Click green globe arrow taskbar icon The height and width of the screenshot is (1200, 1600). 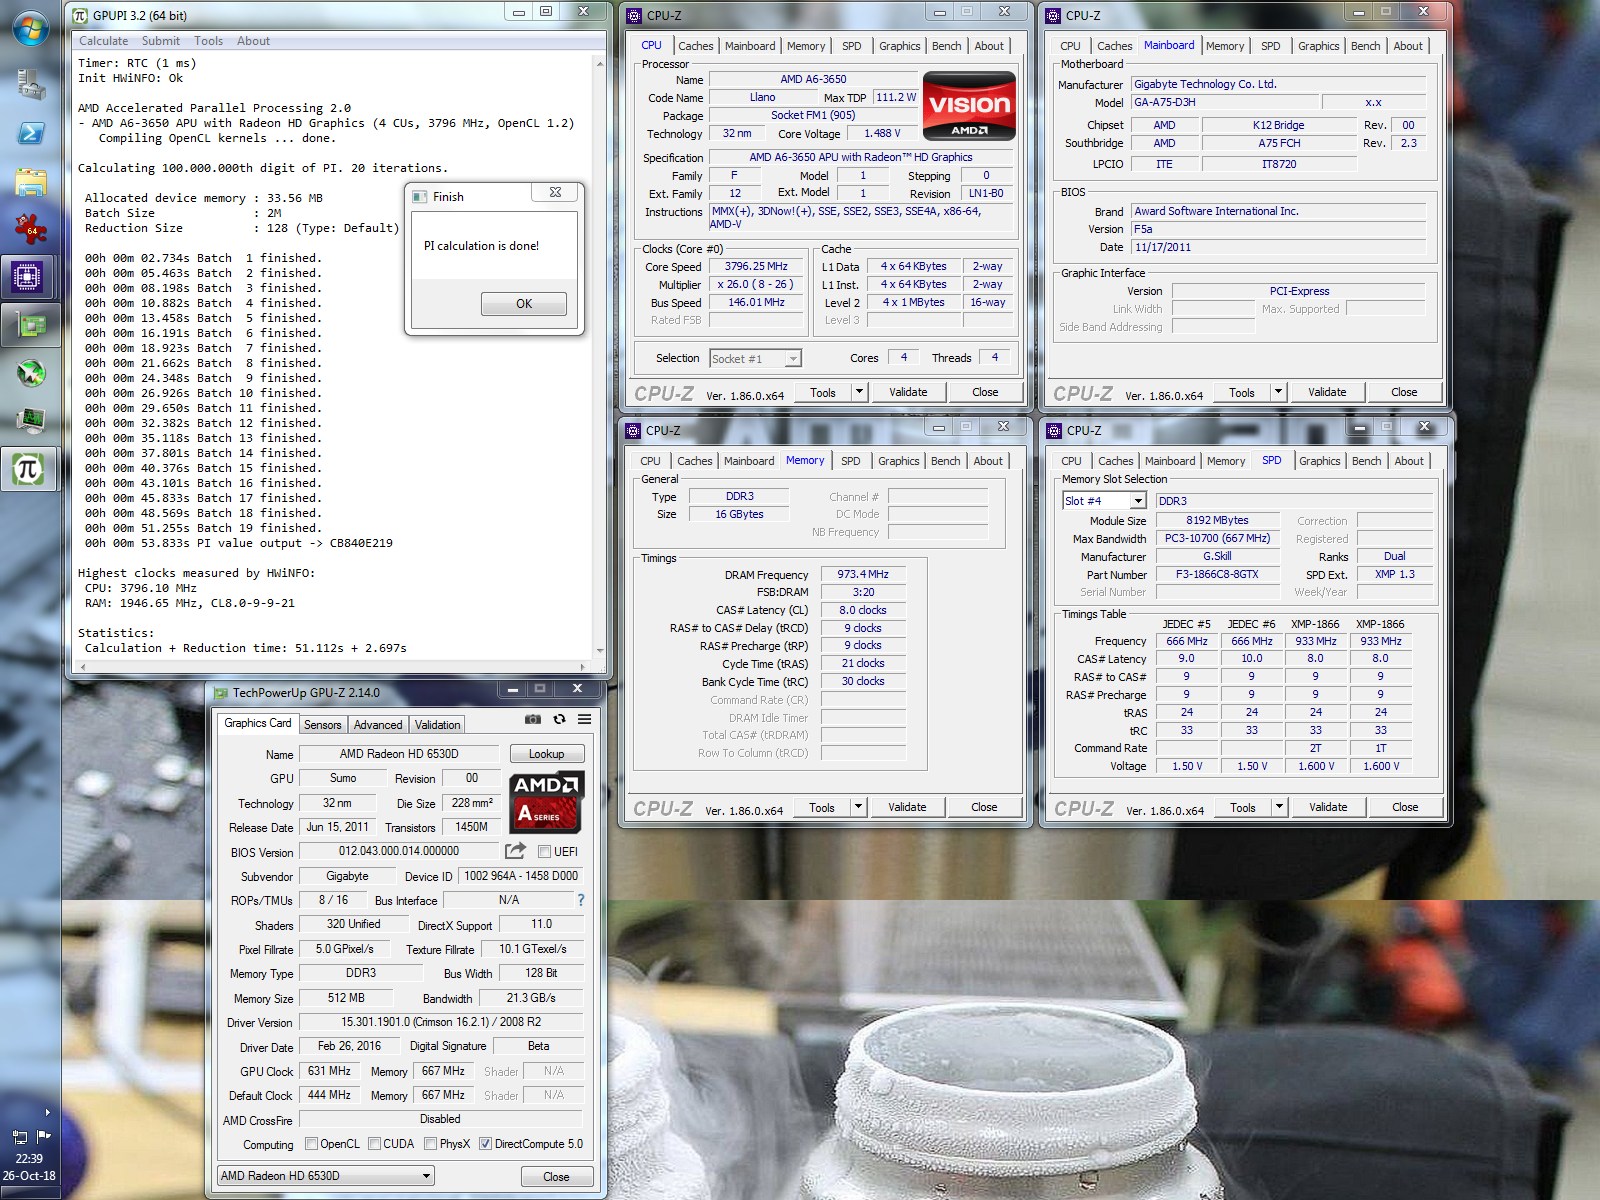point(30,373)
